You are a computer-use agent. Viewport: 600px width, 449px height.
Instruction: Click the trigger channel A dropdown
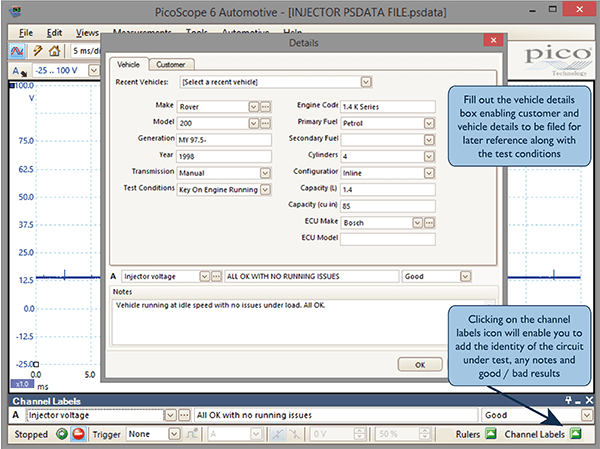tap(235, 434)
